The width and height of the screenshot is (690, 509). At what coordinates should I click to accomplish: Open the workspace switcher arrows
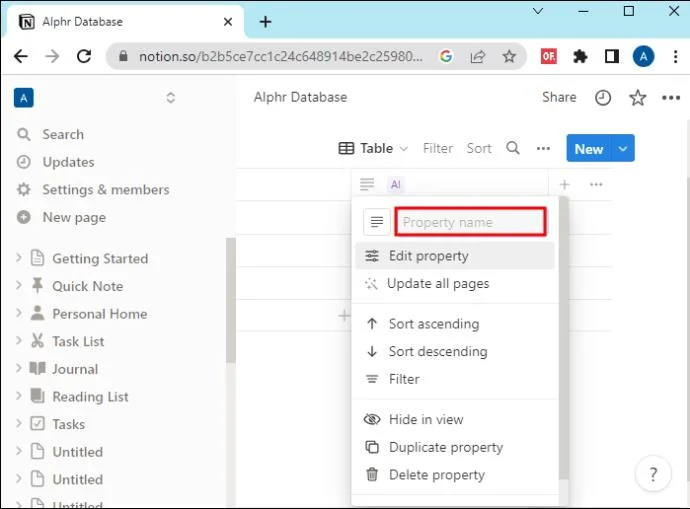pyautogui.click(x=171, y=98)
